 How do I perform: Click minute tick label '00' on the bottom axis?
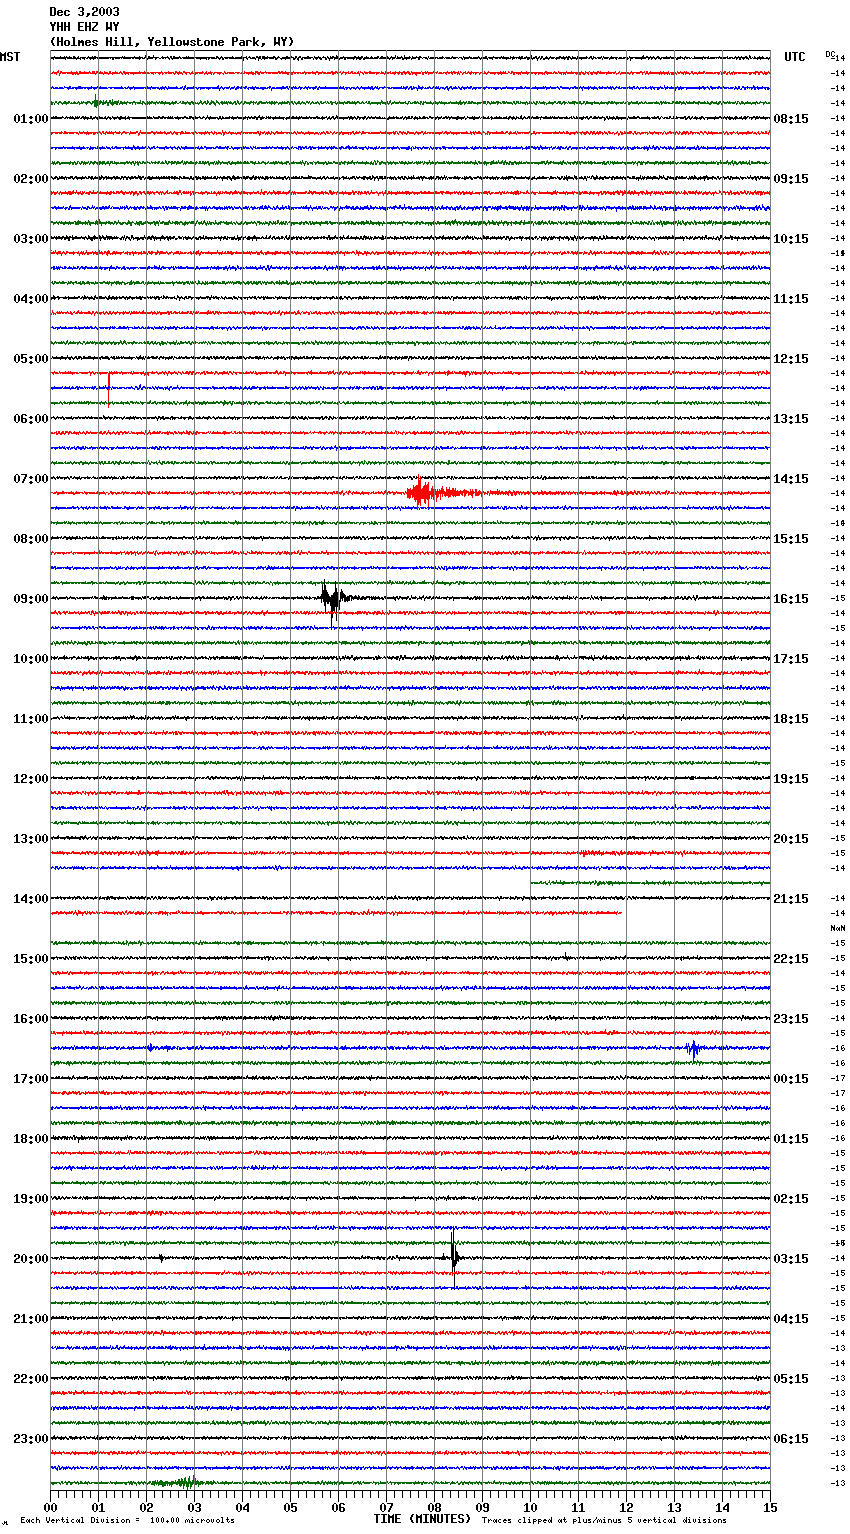[50, 1507]
